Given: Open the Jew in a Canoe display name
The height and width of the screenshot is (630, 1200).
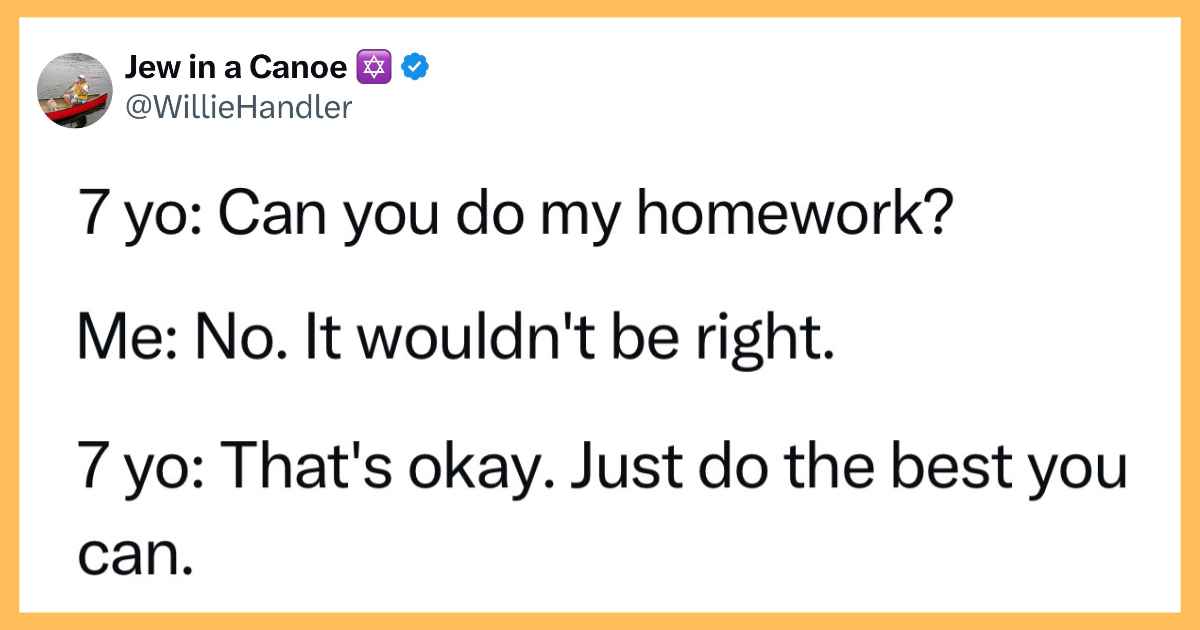Looking at the screenshot, I should (239, 68).
